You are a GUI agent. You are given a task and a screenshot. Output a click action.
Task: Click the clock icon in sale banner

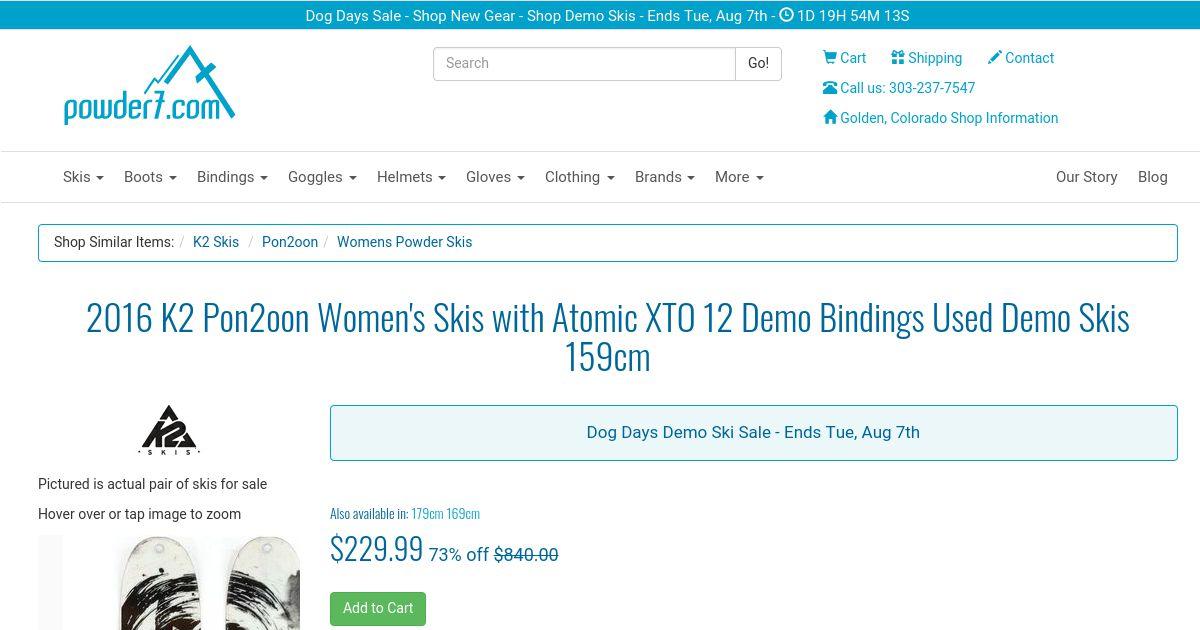pyautogui.click(x=786, y=15)
